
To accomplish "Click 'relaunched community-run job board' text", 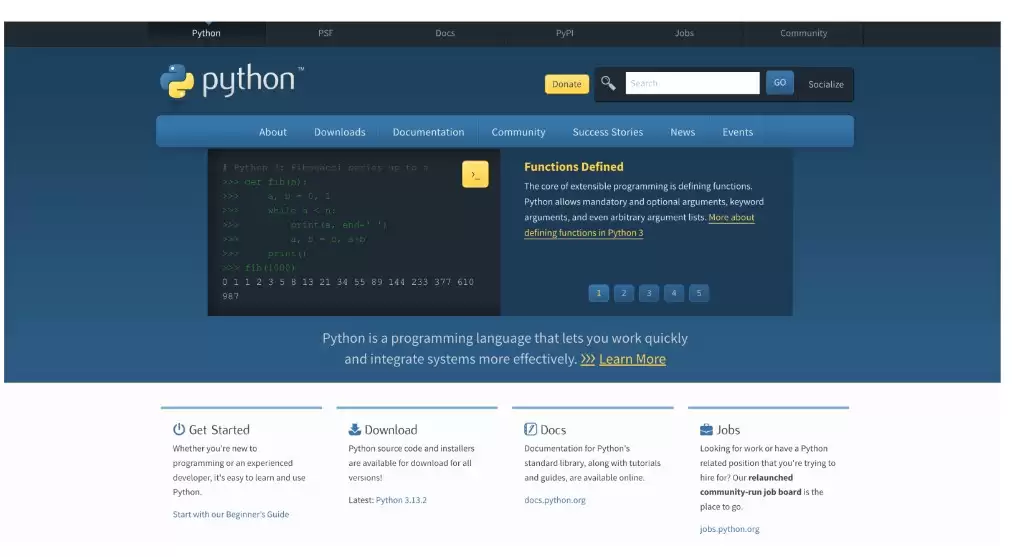I will click(x=751, y=485).
